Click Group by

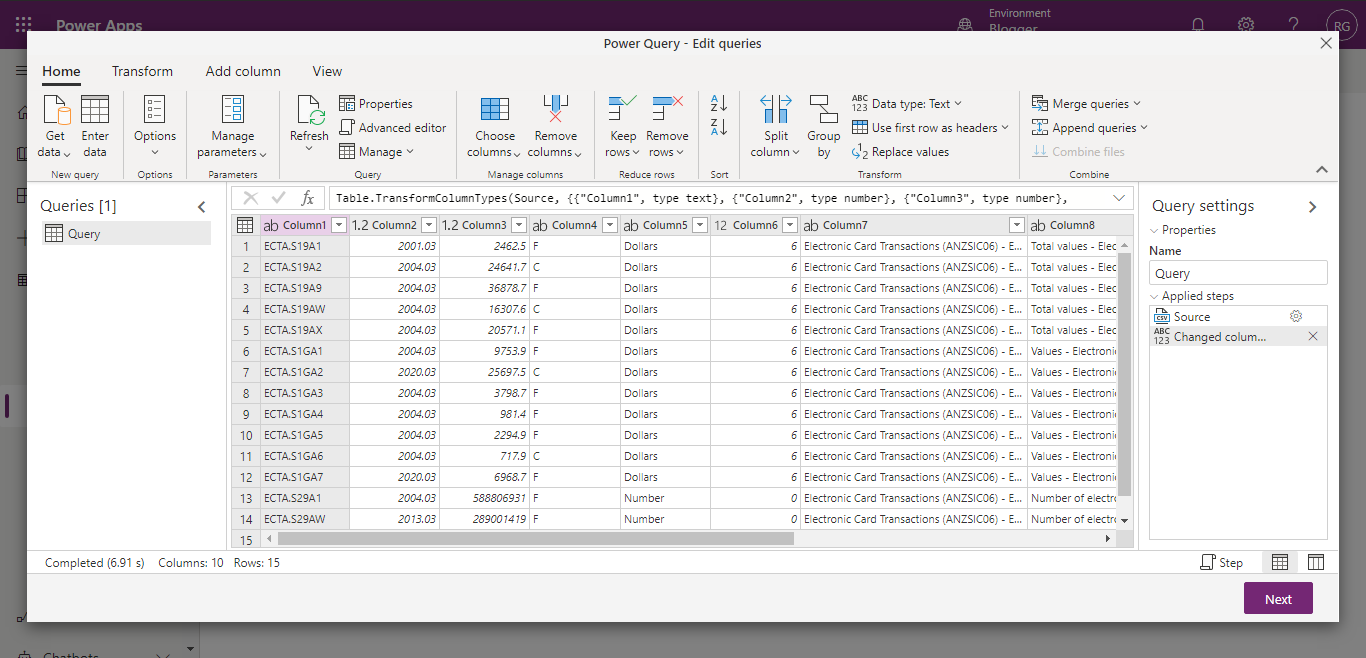point(824,127)
